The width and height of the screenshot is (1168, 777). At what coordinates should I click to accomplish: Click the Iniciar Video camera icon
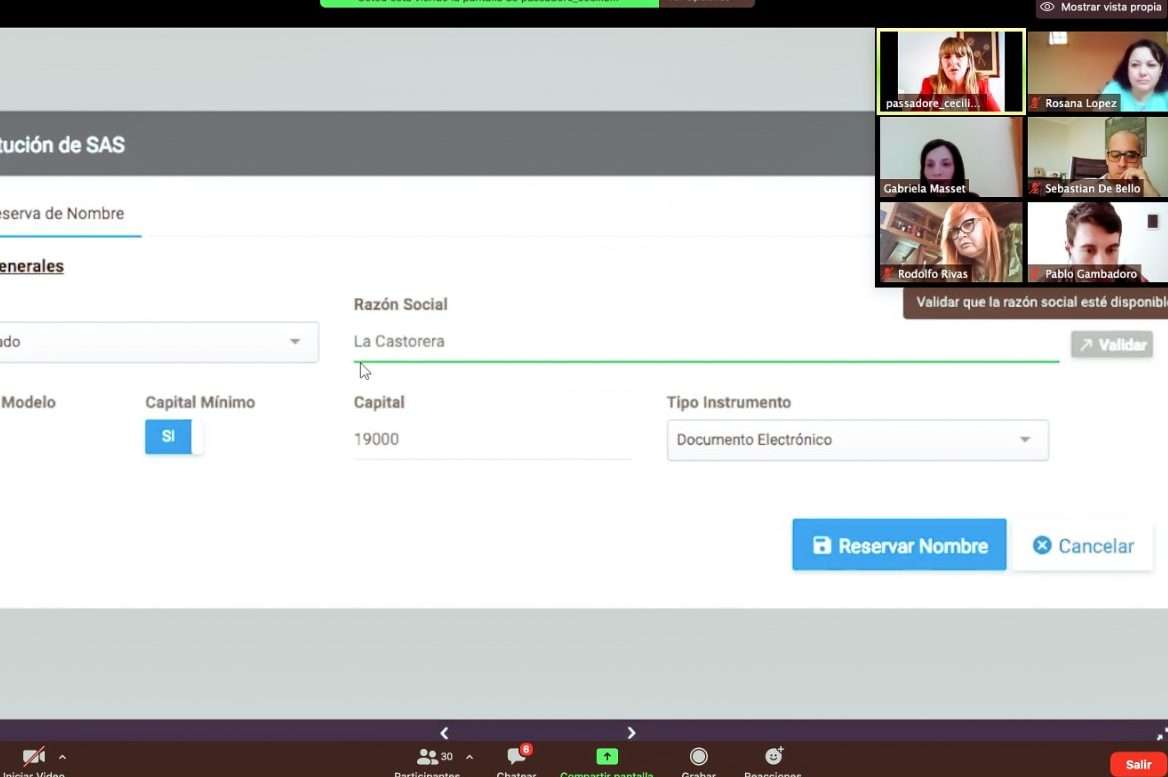click(34, 757)
